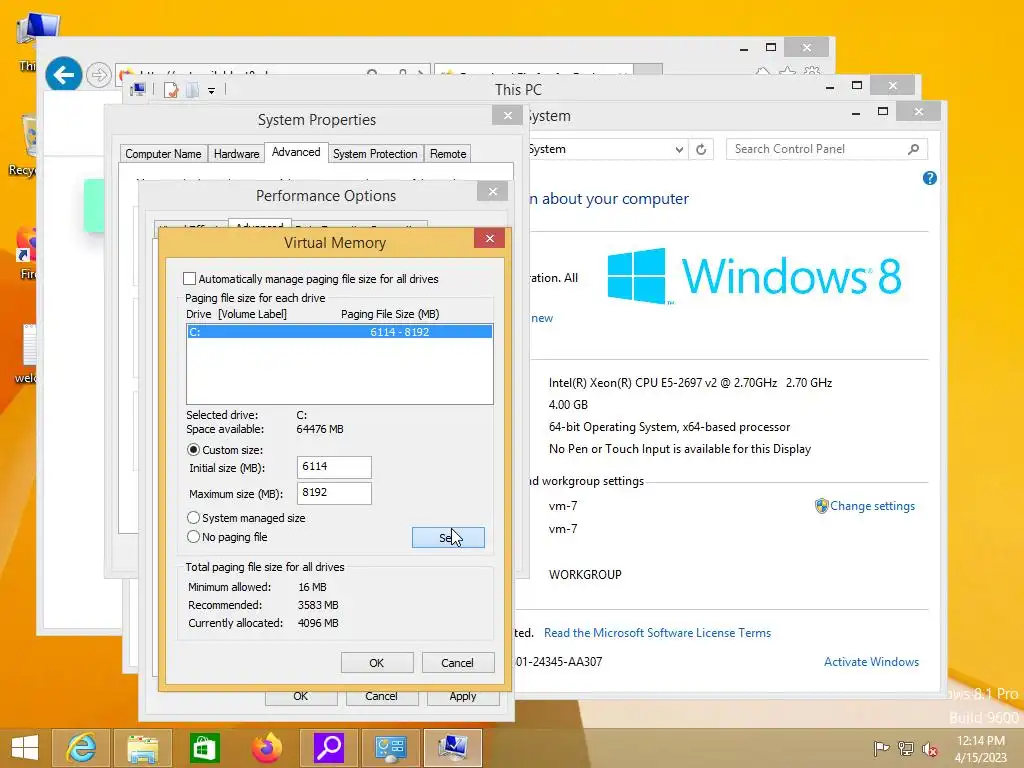
Task: Switch to the Remote tab
Action: [x=448, y=153]
